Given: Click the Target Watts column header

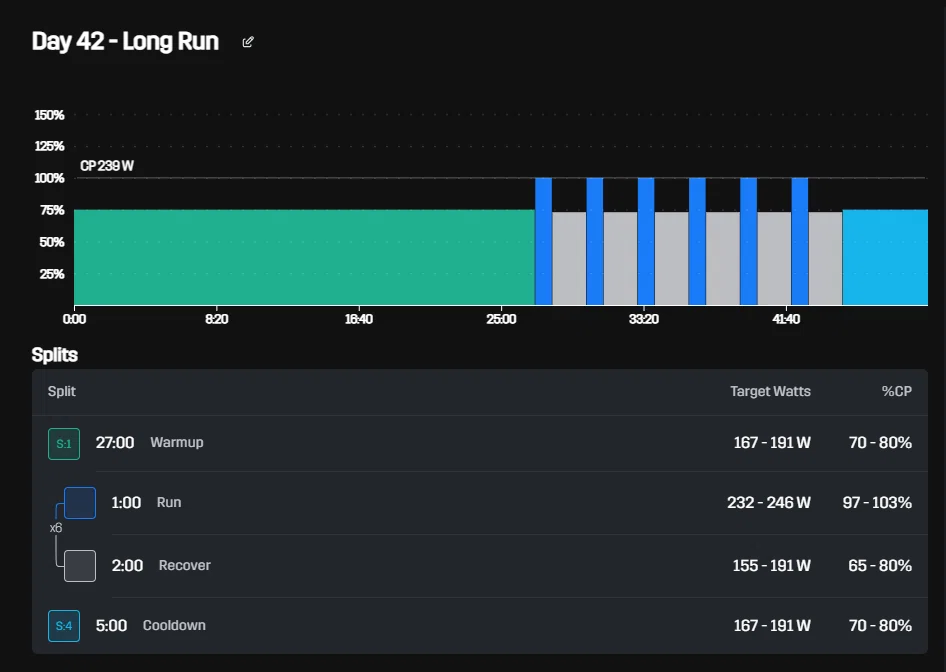Looking at the screenshot, I should [770, 391].
